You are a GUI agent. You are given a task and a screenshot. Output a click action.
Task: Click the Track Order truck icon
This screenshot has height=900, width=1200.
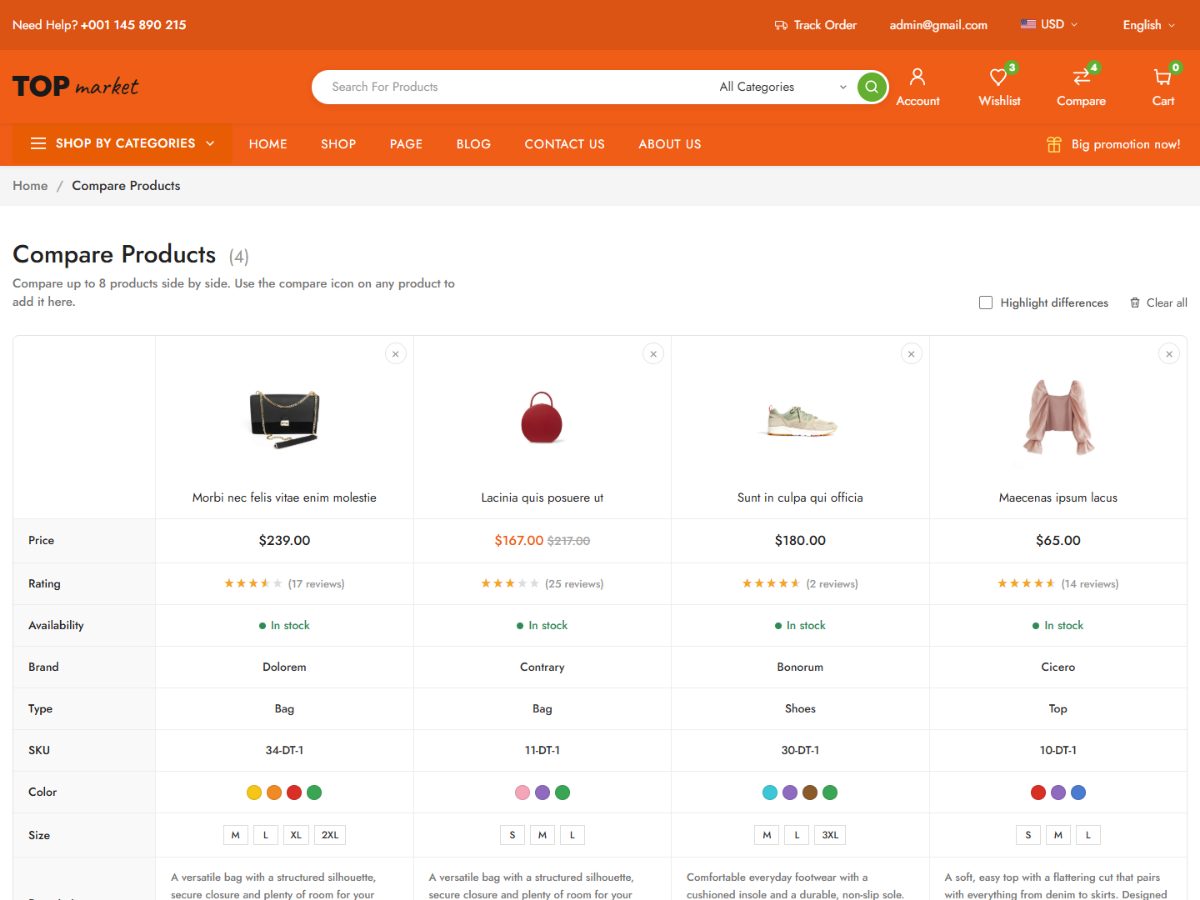click(781, 25)
